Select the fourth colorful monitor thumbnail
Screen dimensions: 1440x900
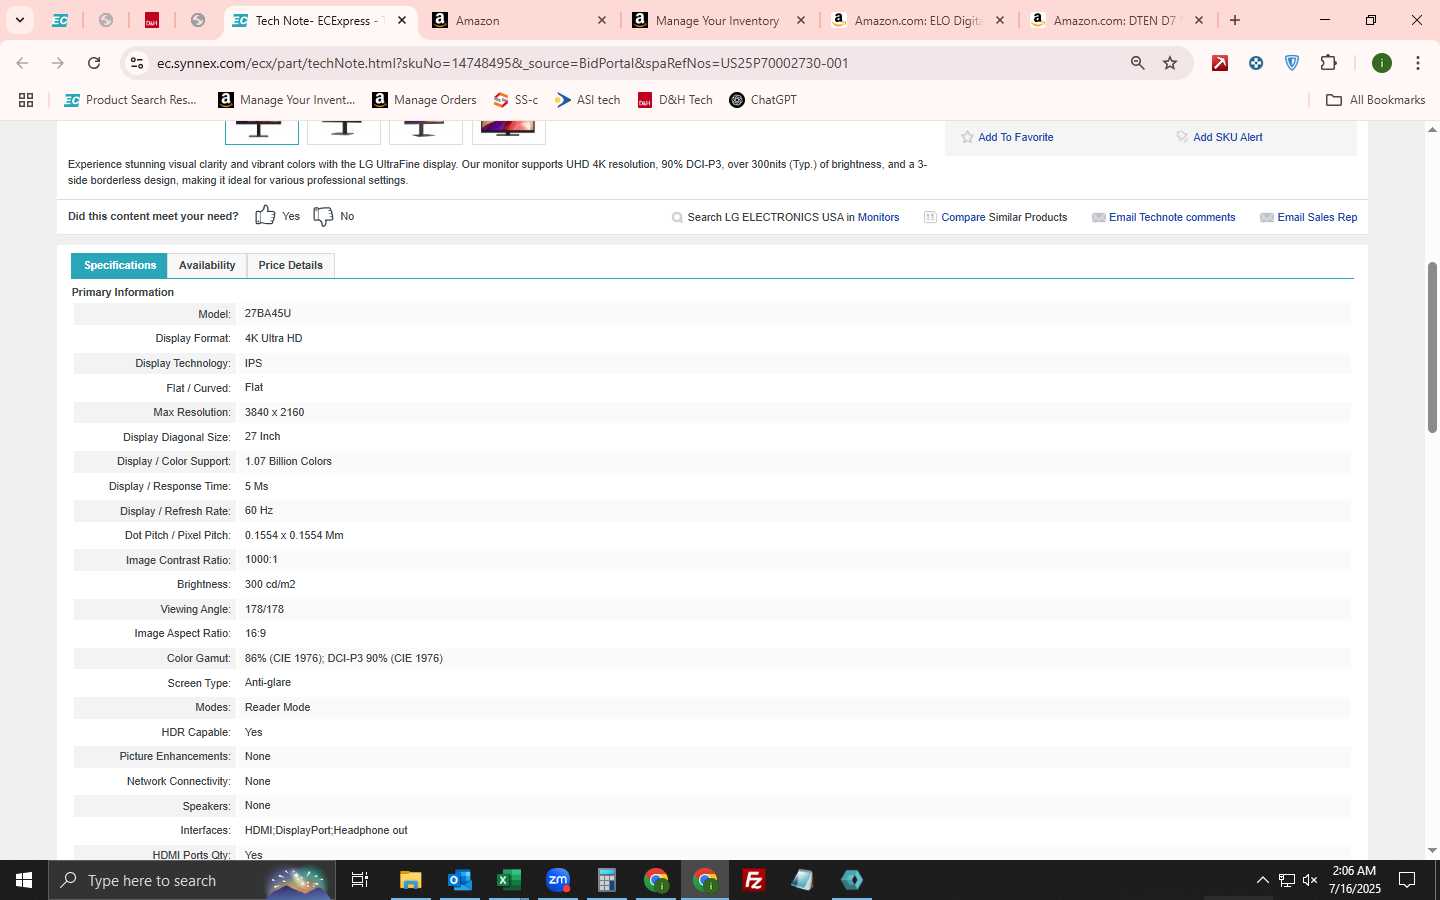(x=507, y=131)
